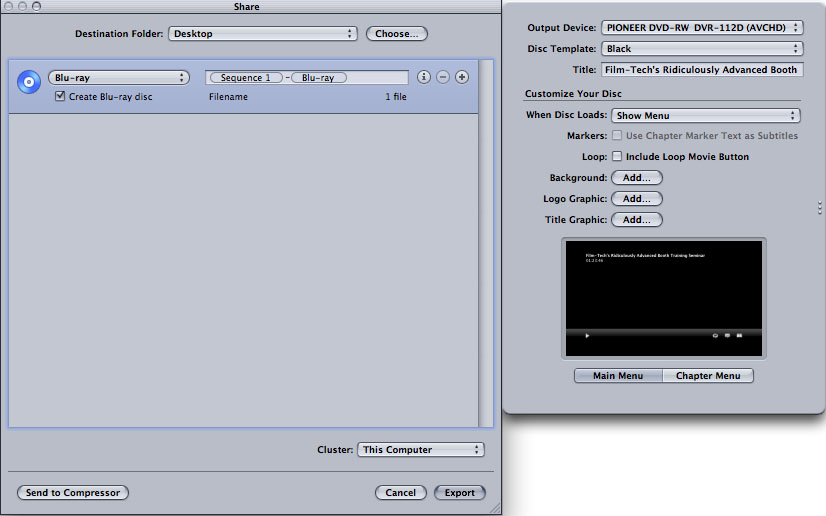Click the 'Customize Your Disc' heading

click(573, 93)
